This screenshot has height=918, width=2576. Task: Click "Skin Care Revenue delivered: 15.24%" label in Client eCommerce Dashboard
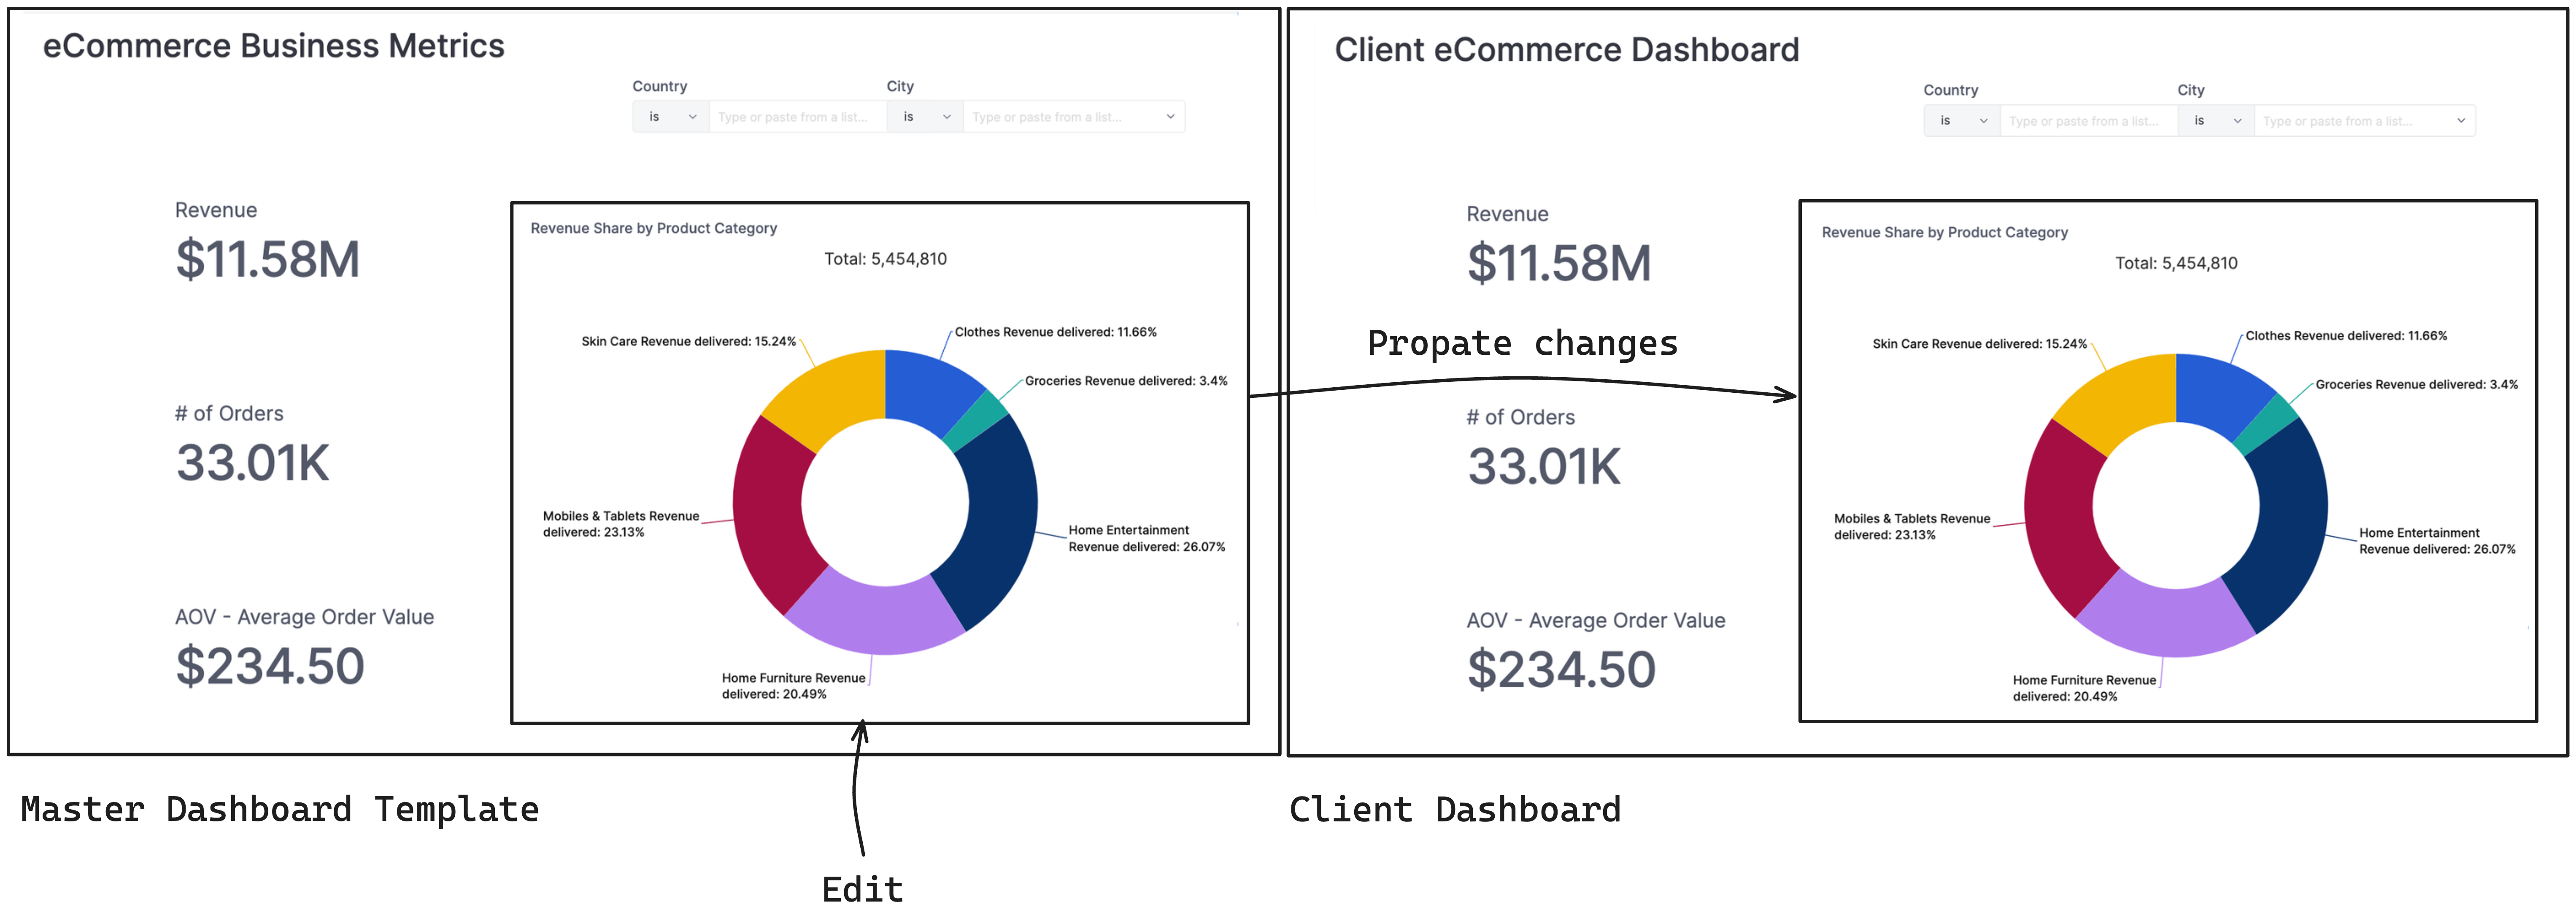1980,344
